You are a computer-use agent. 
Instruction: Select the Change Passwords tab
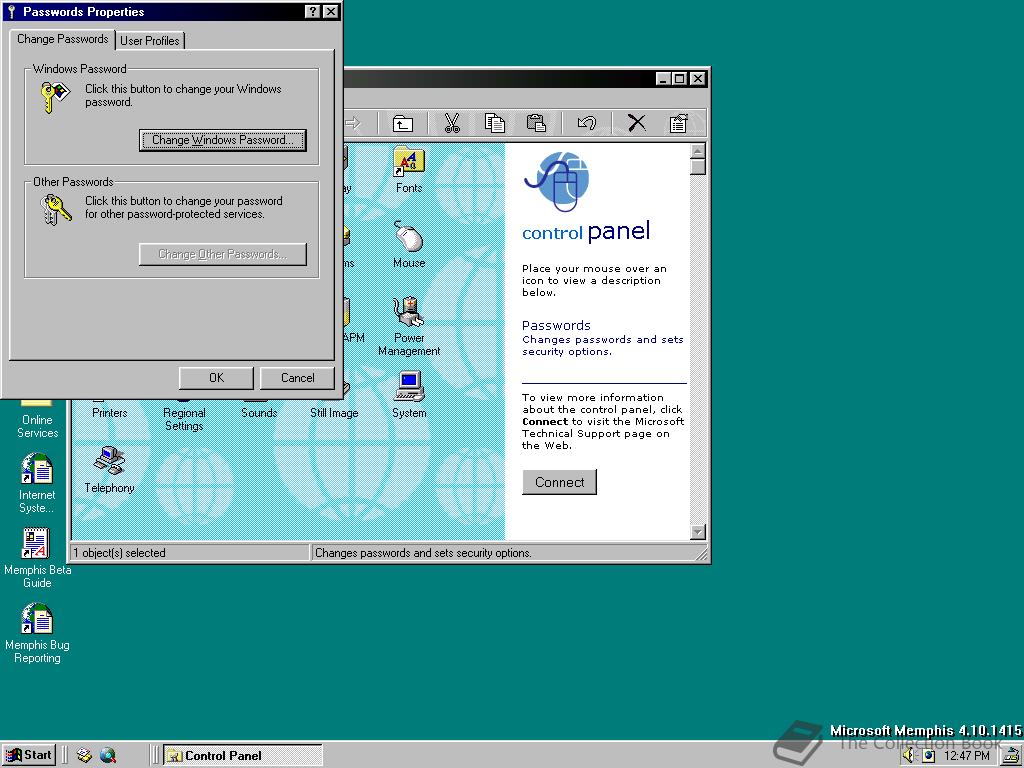[x=63, y=39]
